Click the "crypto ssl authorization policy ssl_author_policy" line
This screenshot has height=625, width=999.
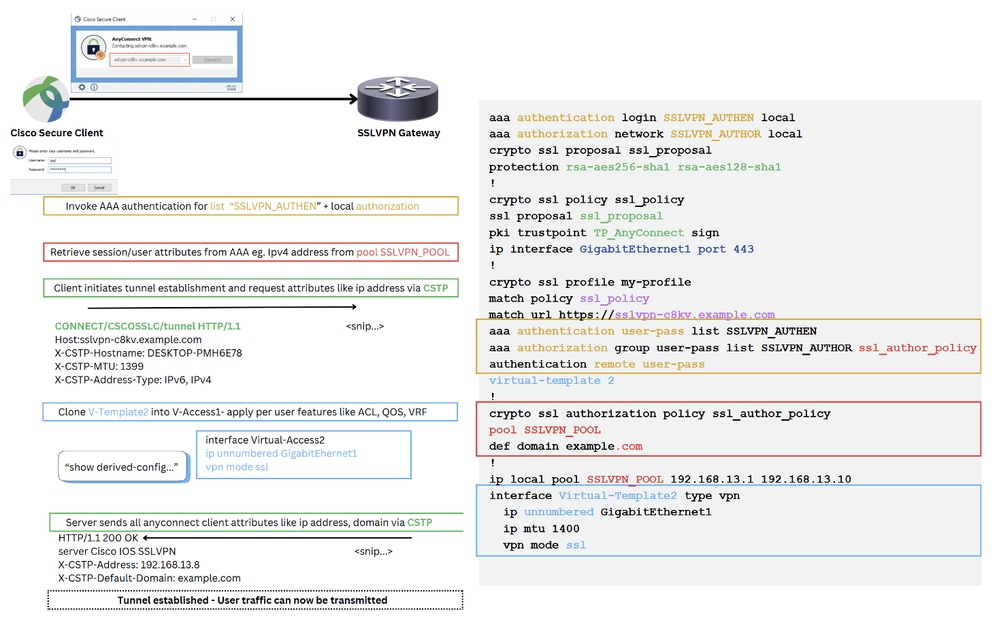tap(660, 414)
